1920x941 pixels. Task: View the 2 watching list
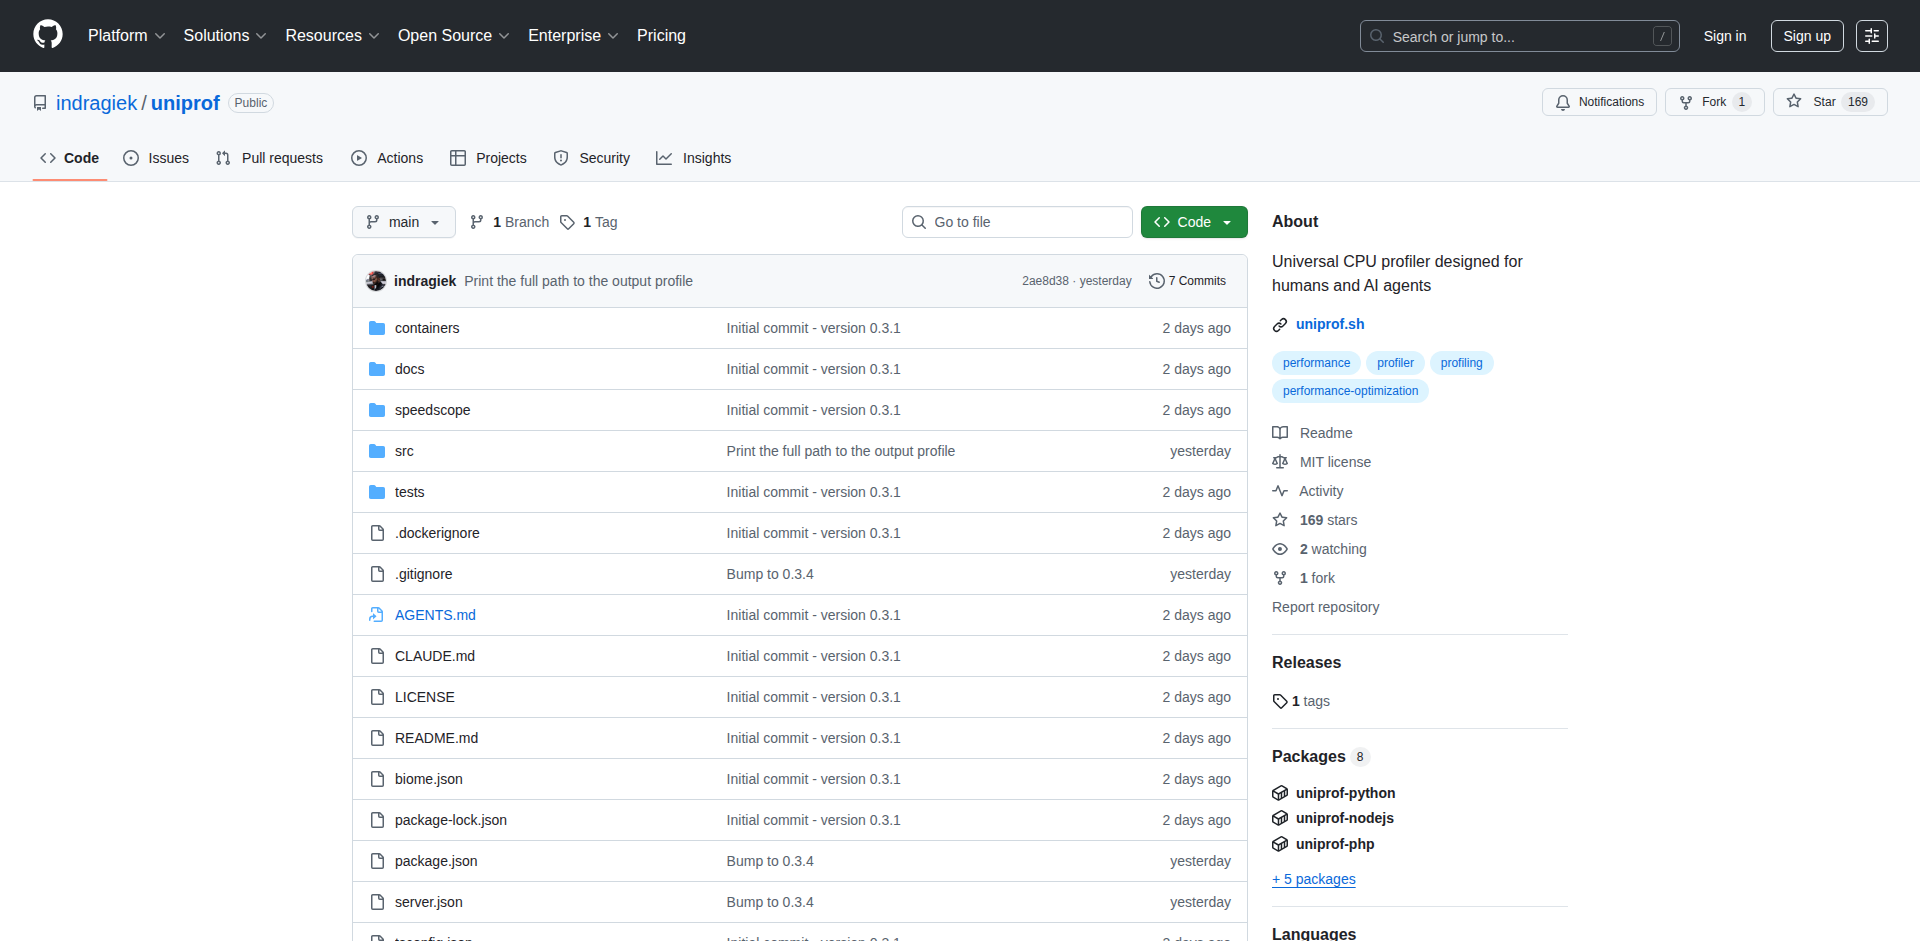click(x=1320, y=549)
